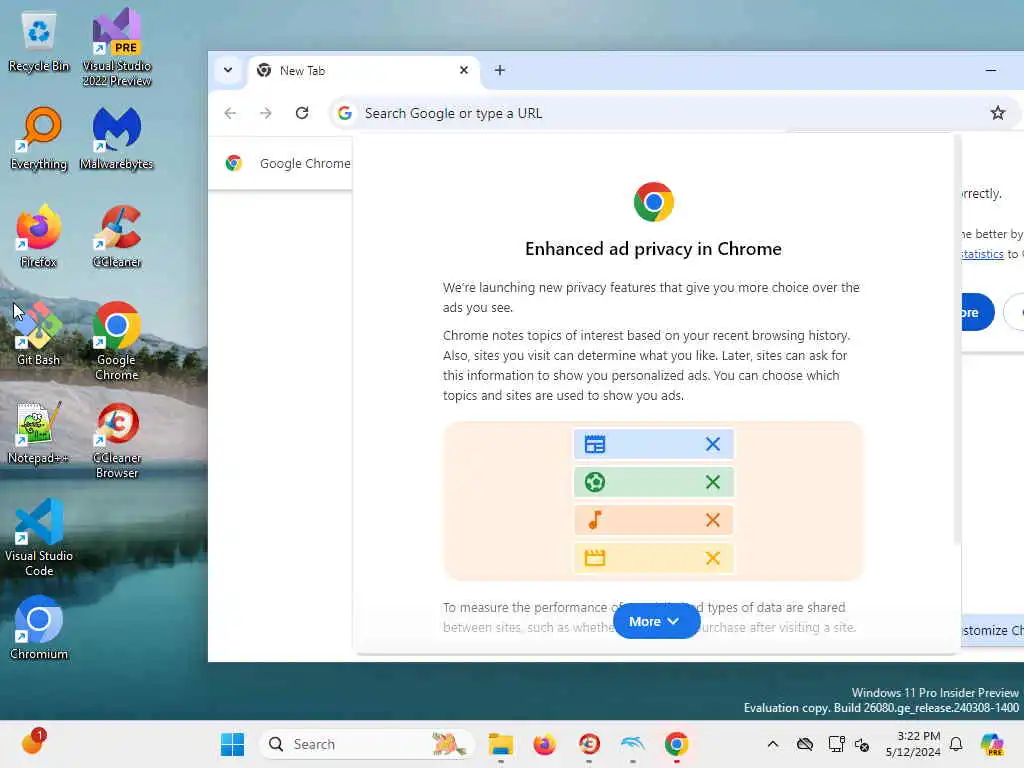The width and height of the screenshot is (1024, 768).
Task: Show hidden system tray icons
Action: coord(773,744)
